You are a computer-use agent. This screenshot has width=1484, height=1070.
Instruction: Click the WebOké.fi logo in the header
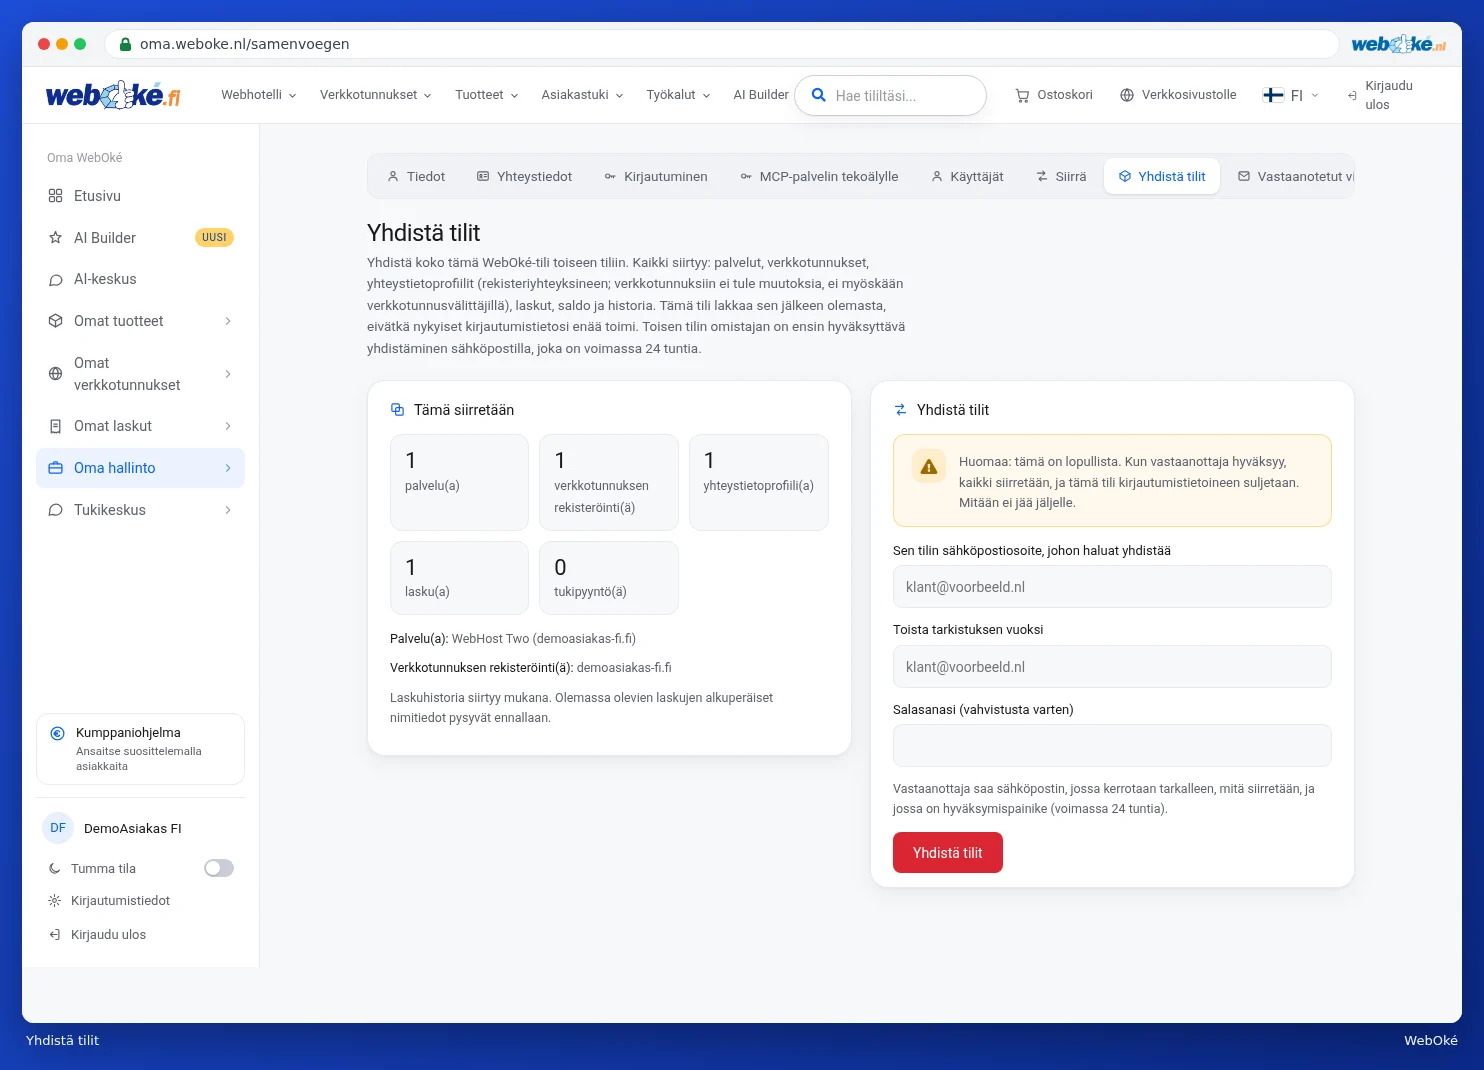point(113,95)
